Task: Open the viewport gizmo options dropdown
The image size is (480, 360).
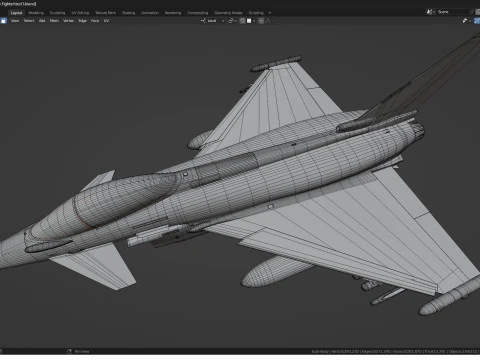Action: [x=466, y=21]
